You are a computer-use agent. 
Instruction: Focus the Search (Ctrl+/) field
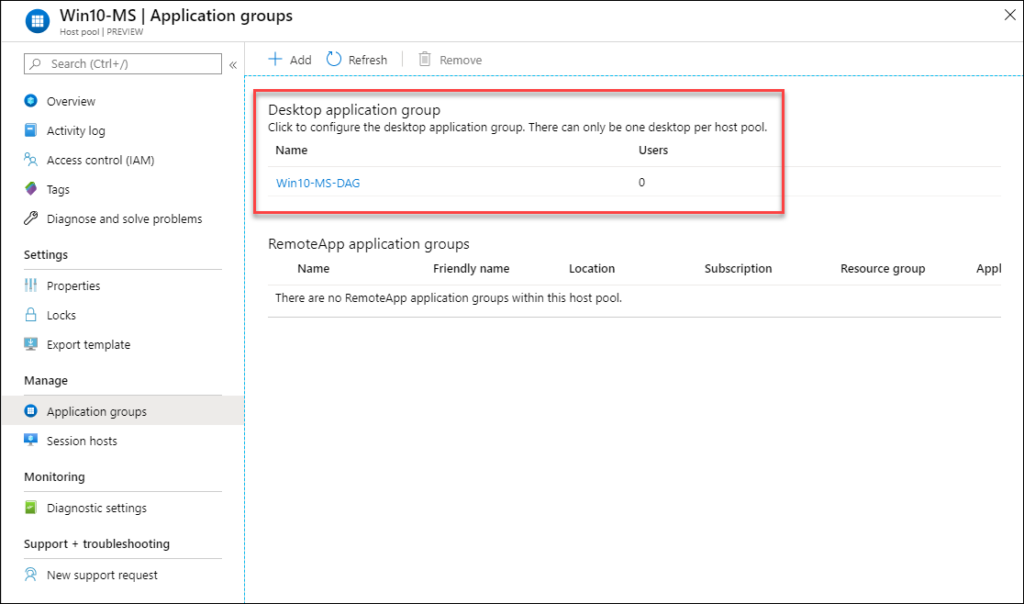click(x=123, y=63)
